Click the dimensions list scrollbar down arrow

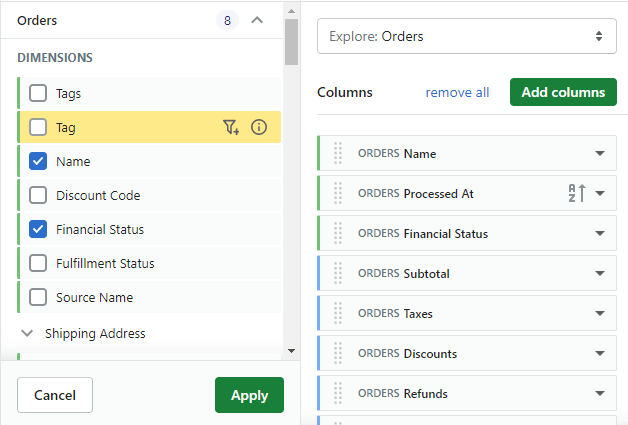point(292,351)
